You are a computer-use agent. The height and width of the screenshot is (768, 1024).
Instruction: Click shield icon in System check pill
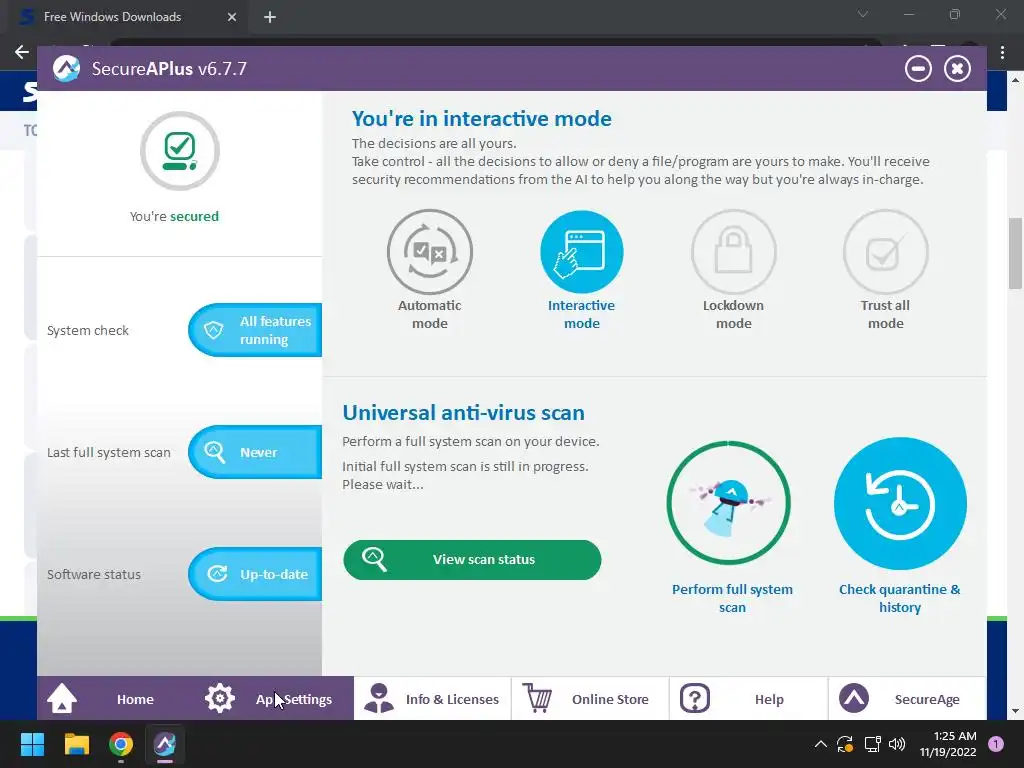coord(214,330)
